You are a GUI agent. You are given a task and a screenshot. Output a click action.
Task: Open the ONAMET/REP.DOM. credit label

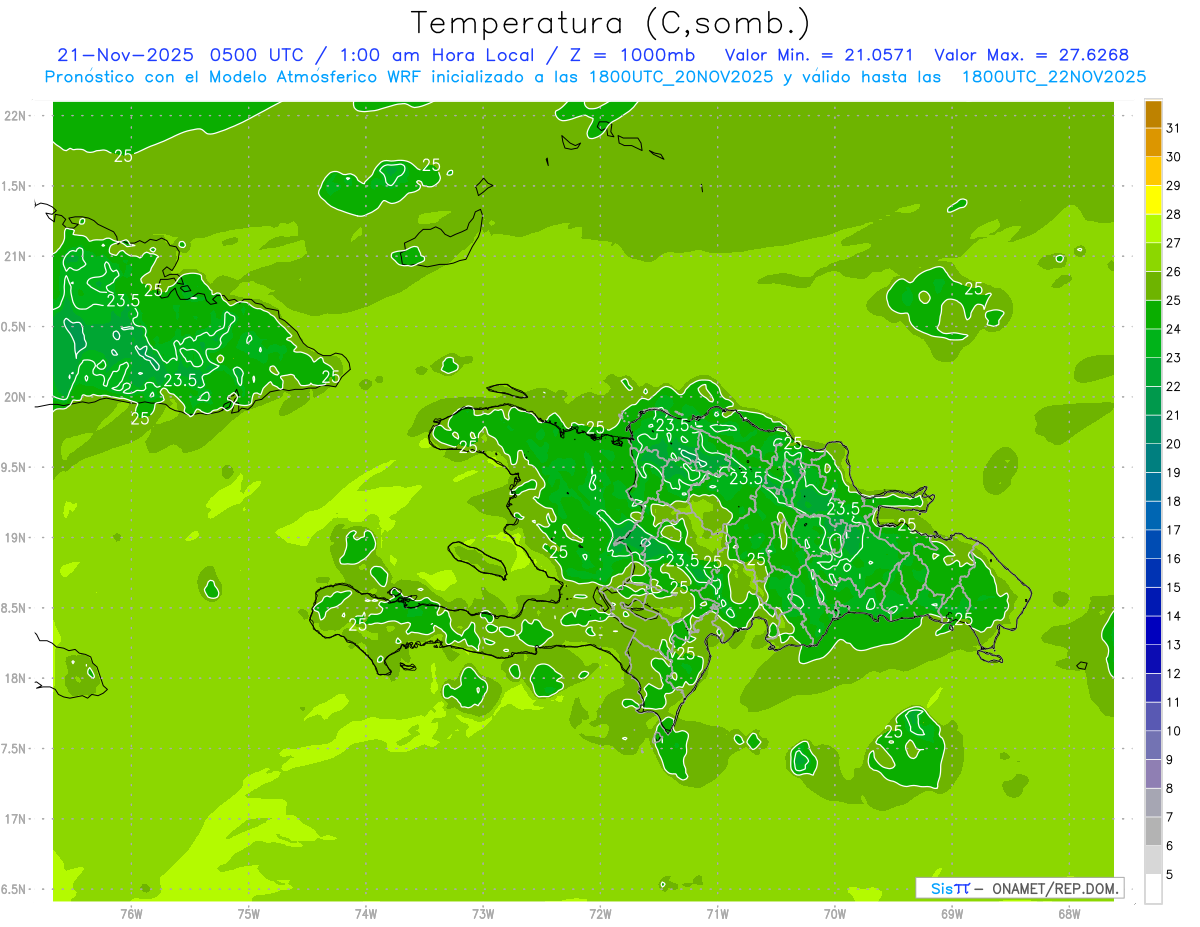1056,888
